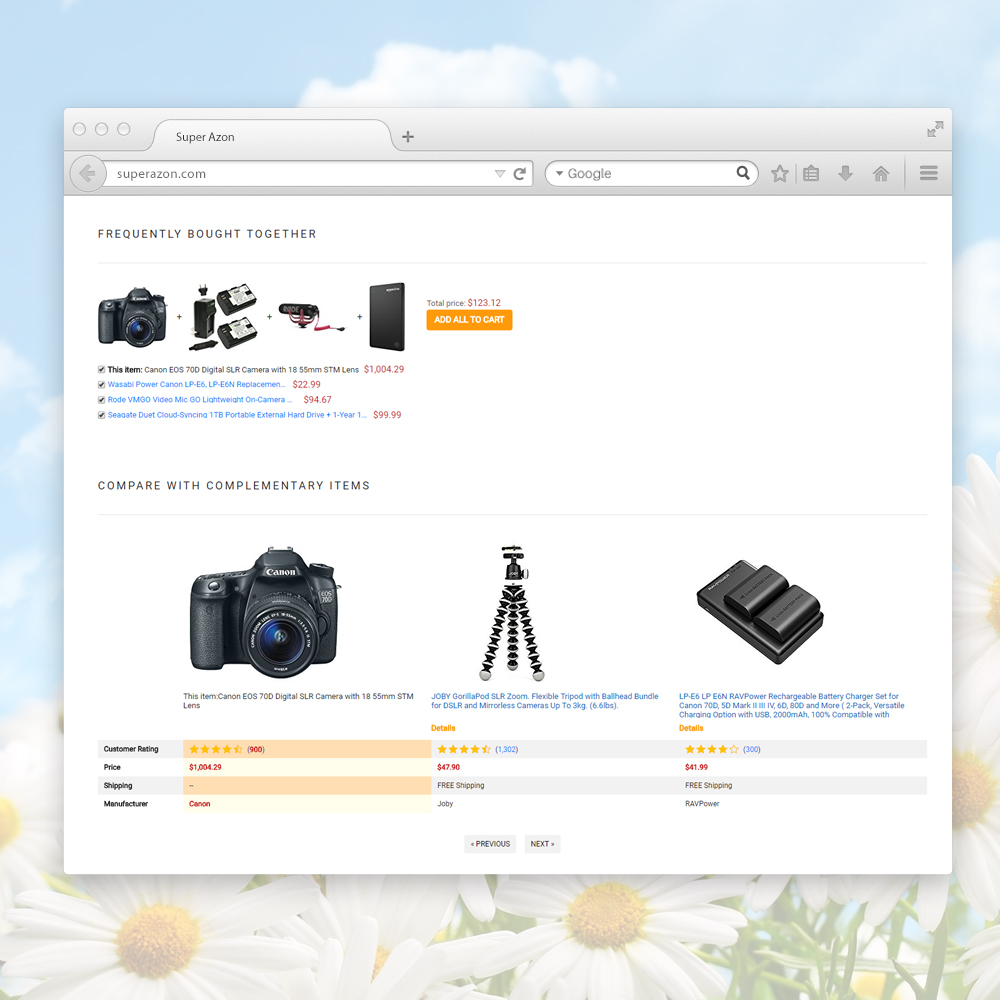This screenshot has height=1000, width=1000.
Task: Click the large Canon EOS 70D image
Action: (x=265, y=612)
